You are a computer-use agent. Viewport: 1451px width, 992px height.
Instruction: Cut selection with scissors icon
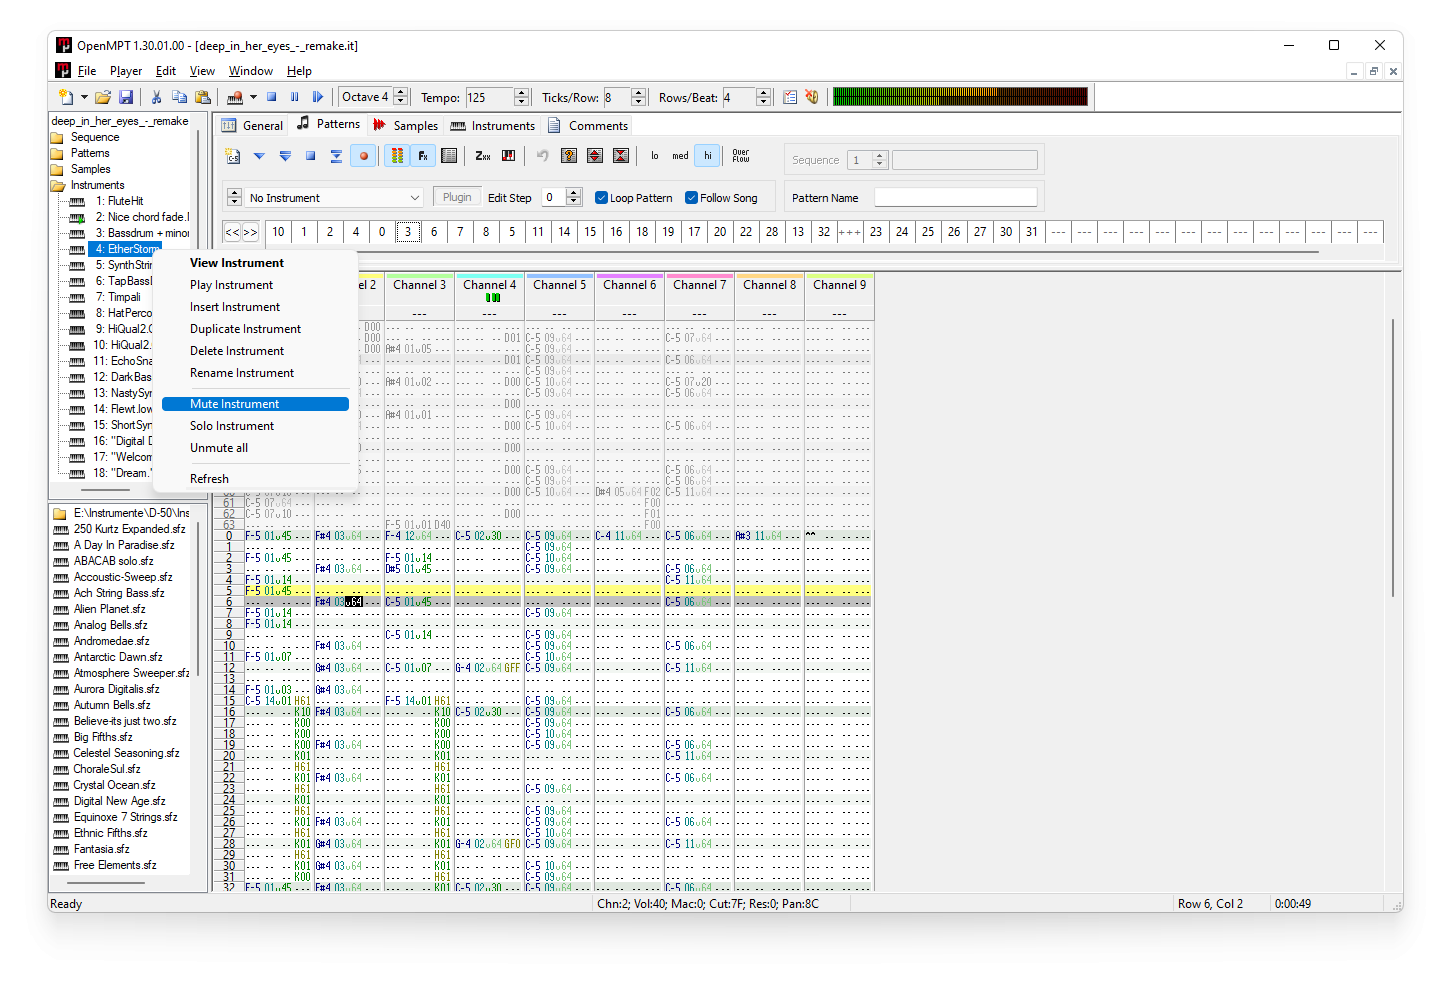pyautogui.click(x=156, y=97)
